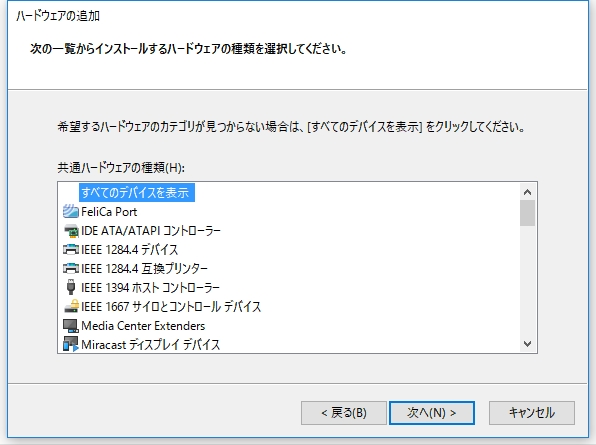Viewport: 596px width, 445px height.
Task: Select すべてのデバイスを表示 list entry
Action: (137, 193)
